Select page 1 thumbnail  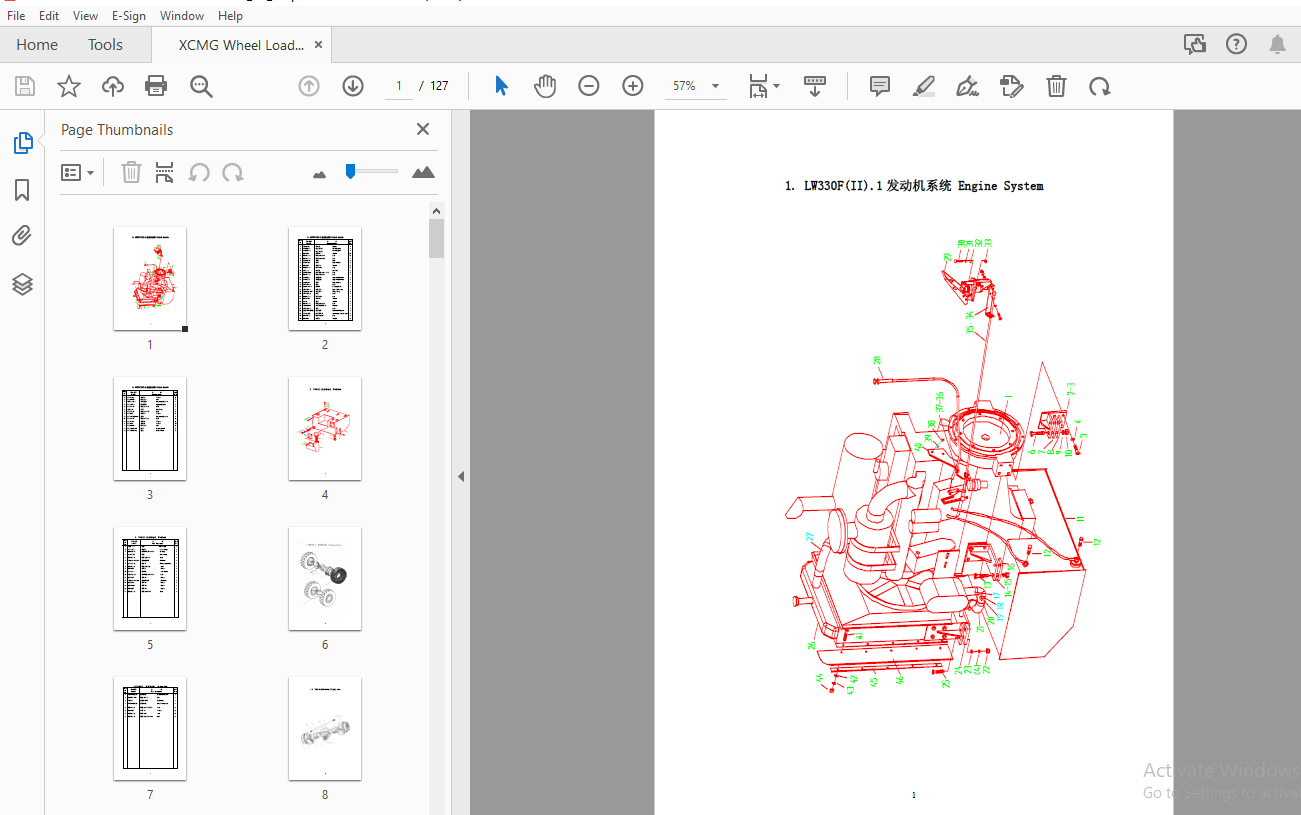coord(150,278)
